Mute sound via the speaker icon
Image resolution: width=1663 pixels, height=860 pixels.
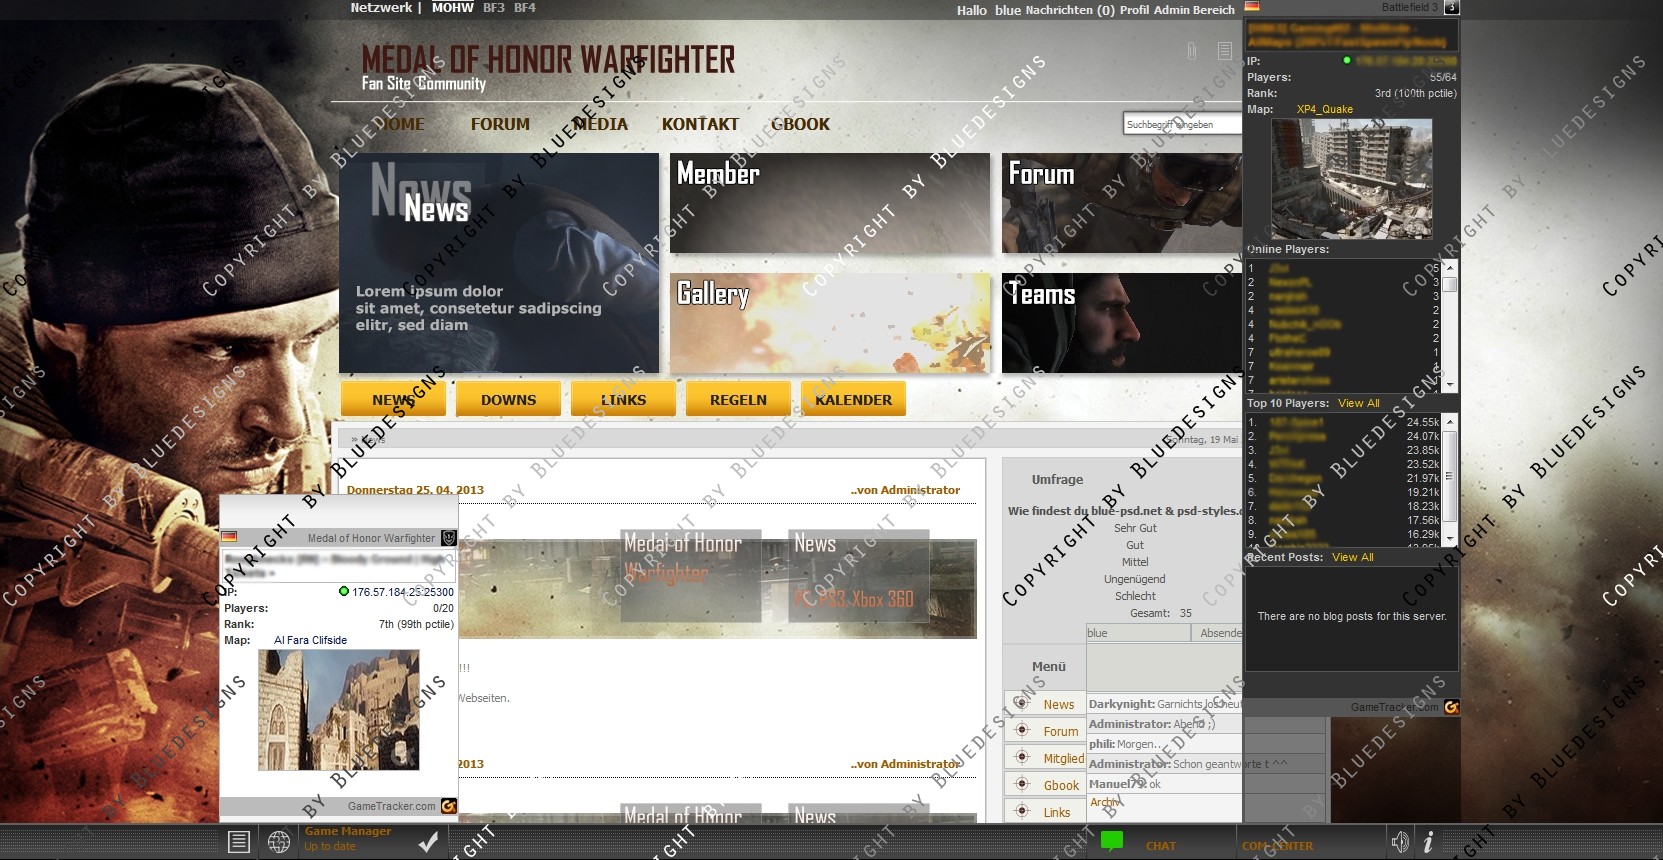(x=1400, y=842)
